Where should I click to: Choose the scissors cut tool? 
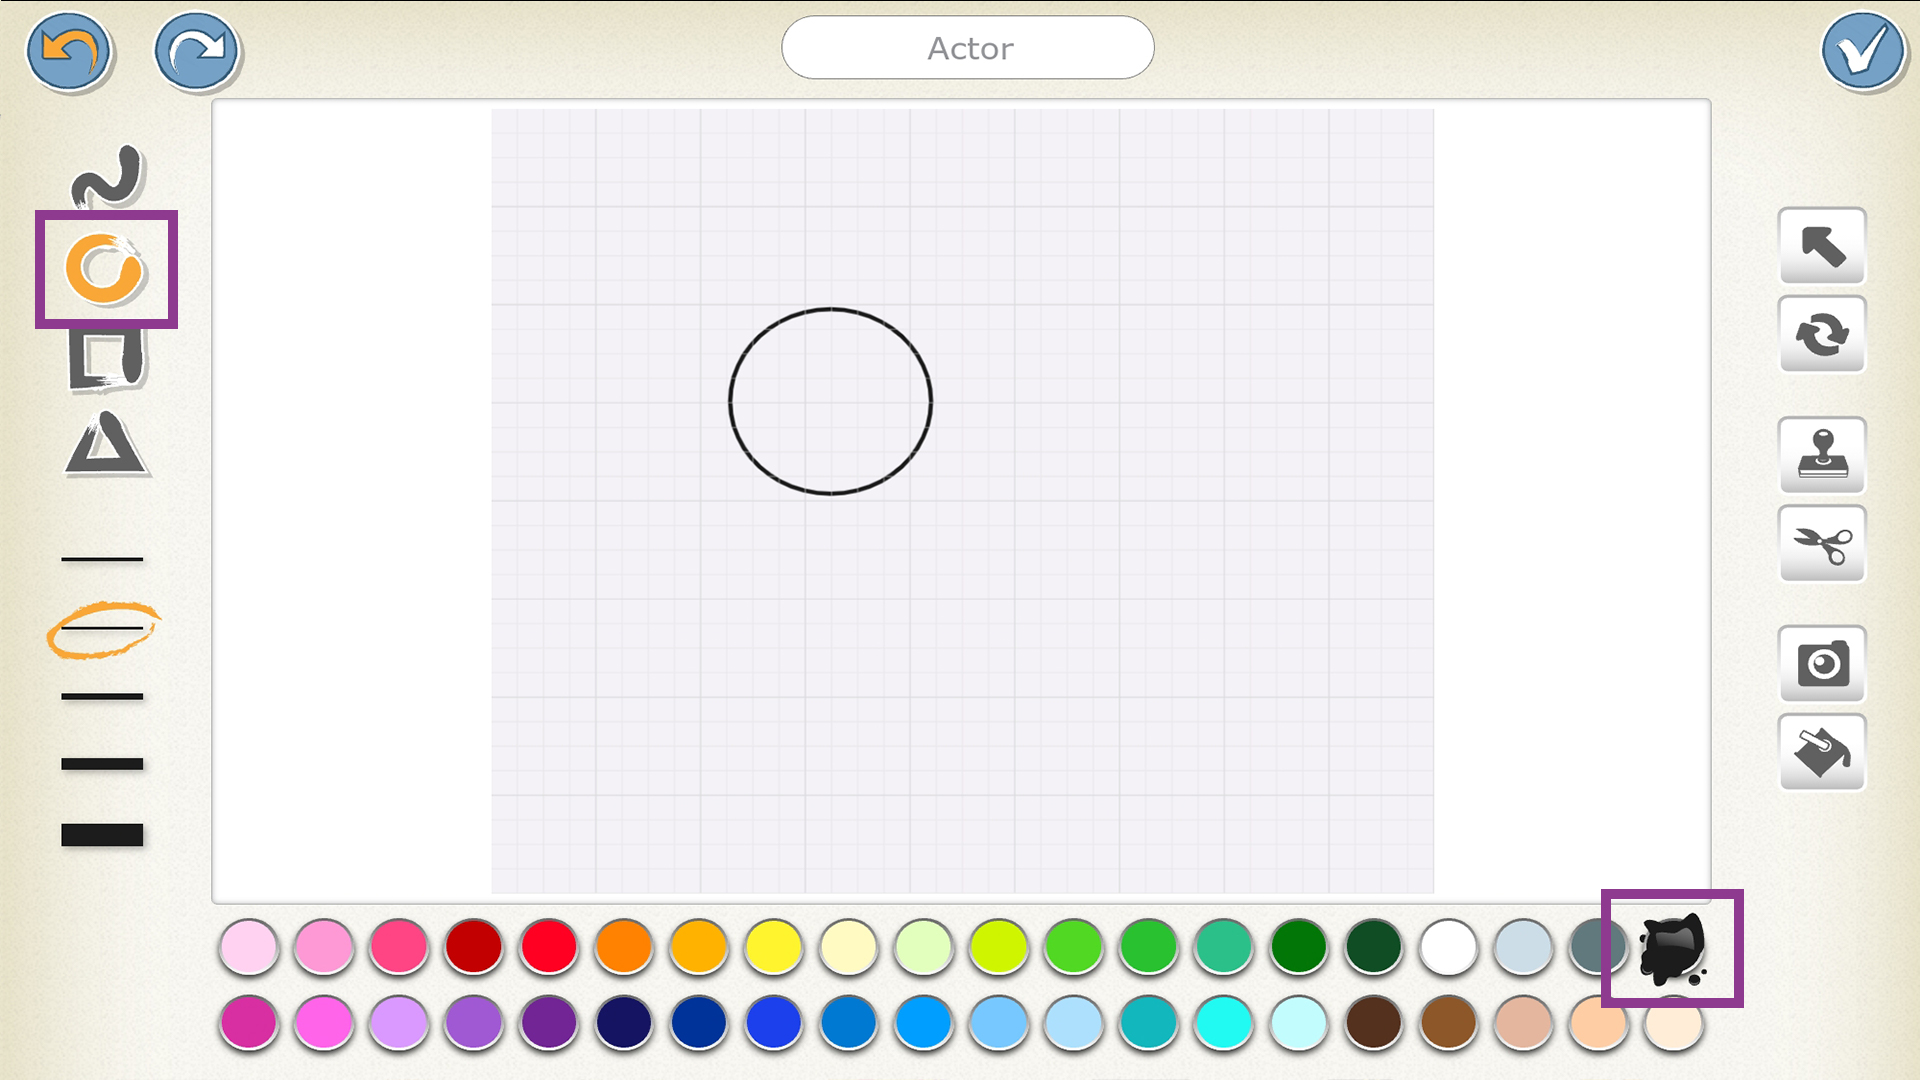(1822, 544)
